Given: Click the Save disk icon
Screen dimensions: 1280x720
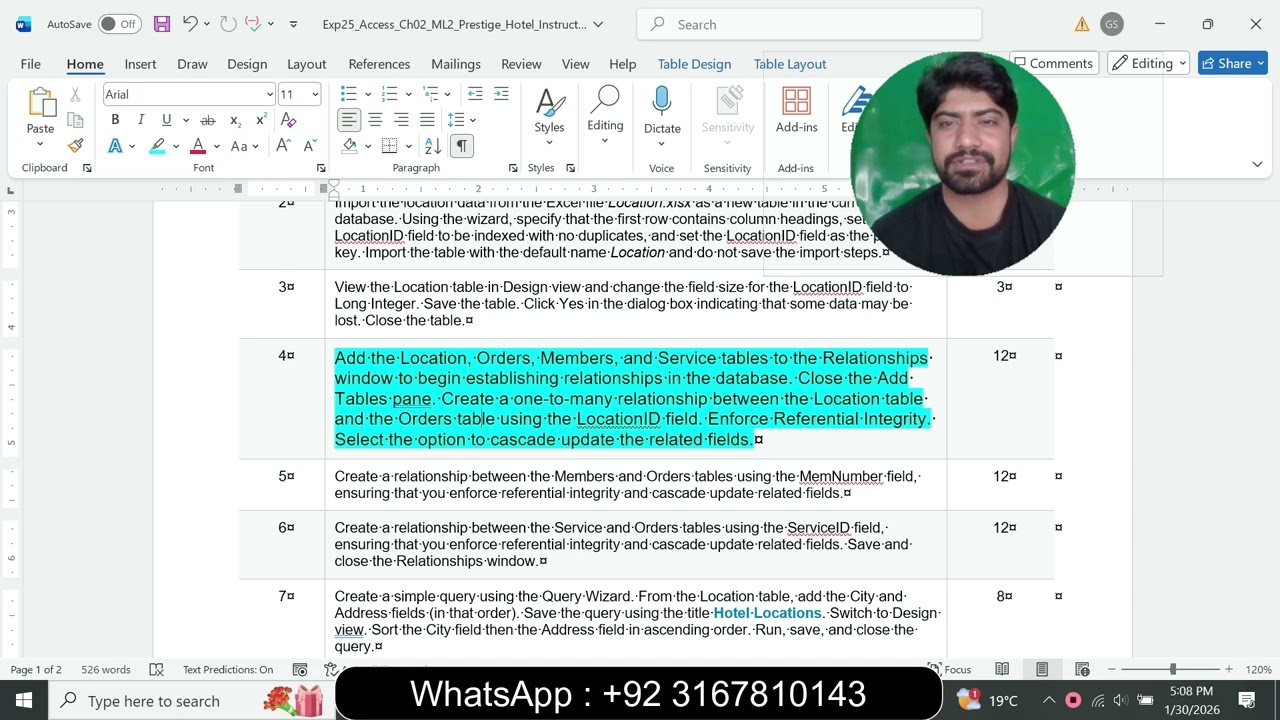Looking at the screenshot, I should pos(162,24).
